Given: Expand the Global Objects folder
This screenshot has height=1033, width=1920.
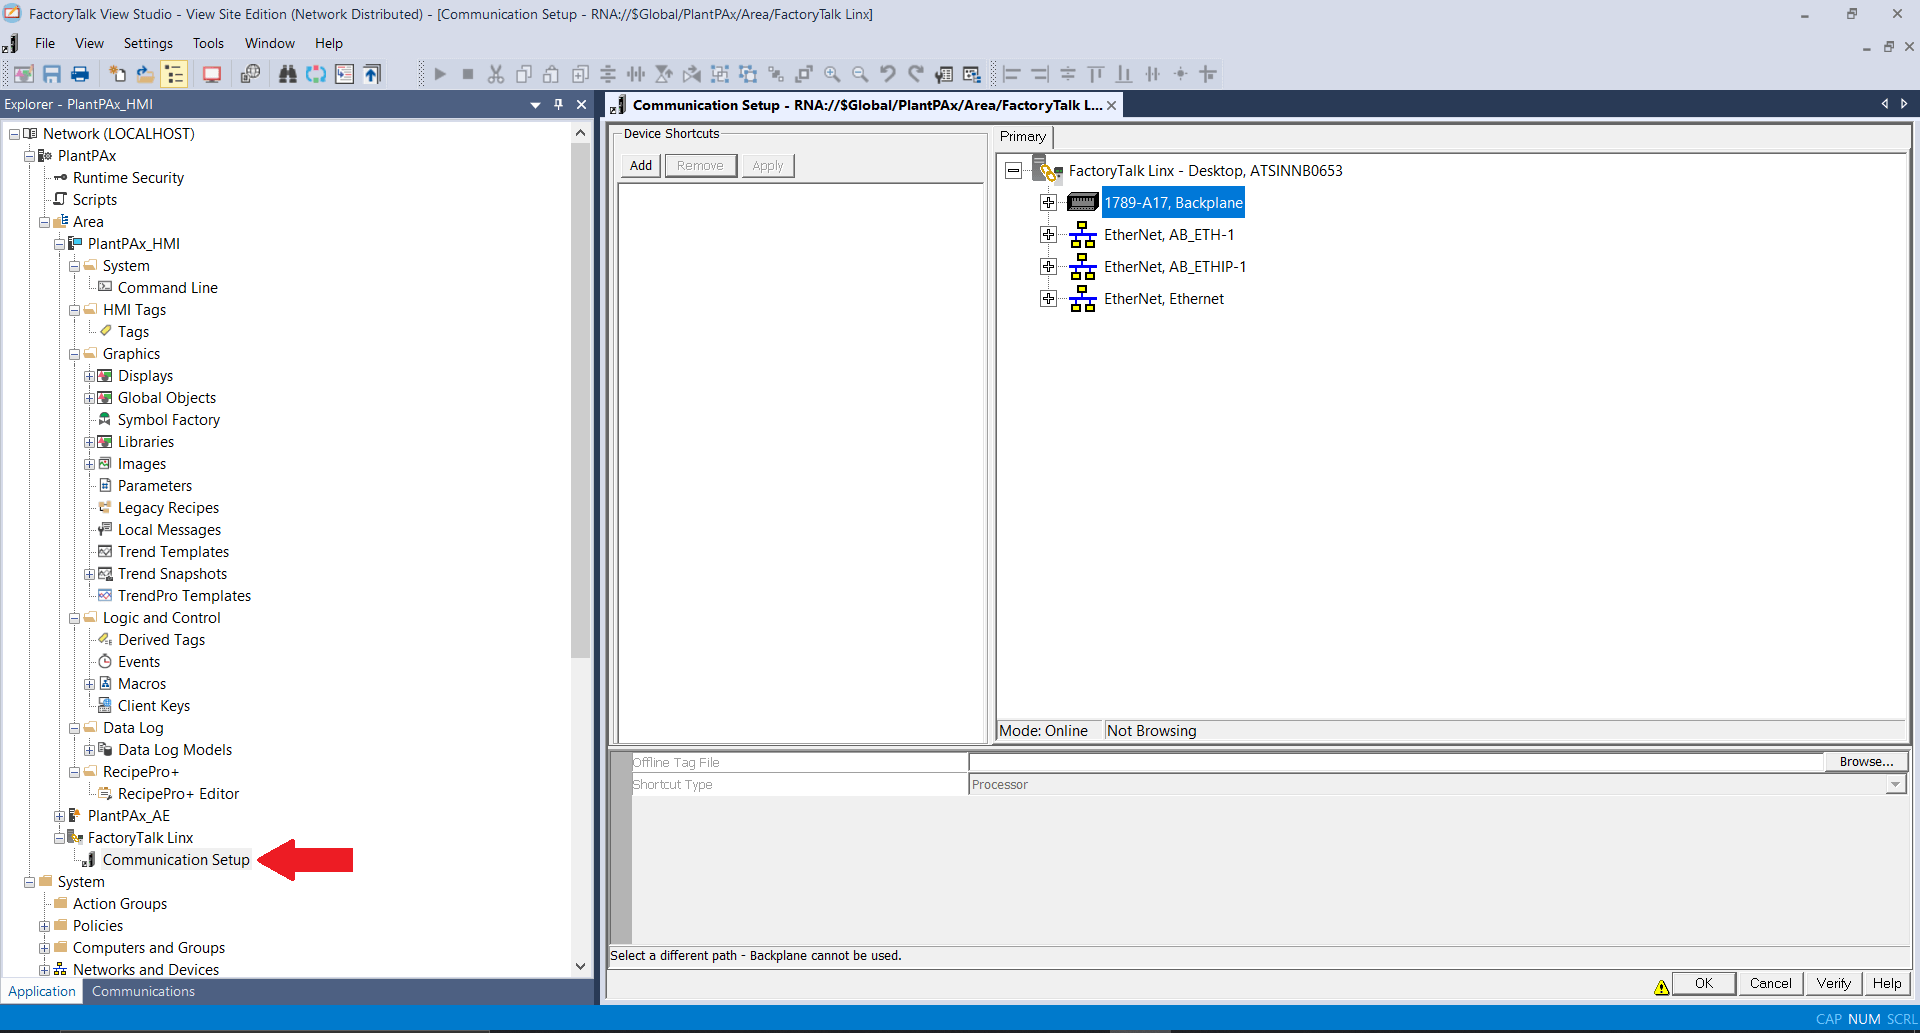Looking at the screenshot, I should click(x=89, y=398).
